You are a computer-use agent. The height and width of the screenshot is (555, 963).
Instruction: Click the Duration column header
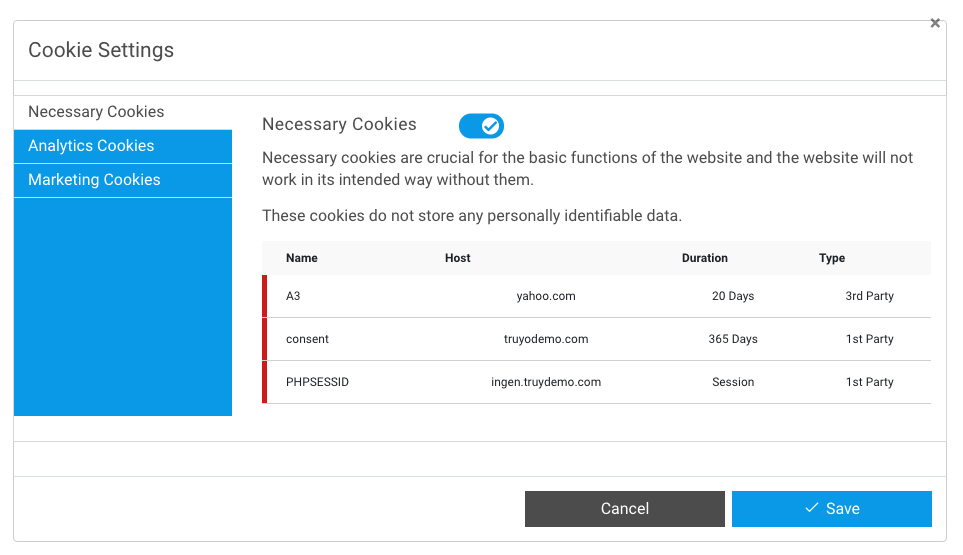[x=705, y=258]
